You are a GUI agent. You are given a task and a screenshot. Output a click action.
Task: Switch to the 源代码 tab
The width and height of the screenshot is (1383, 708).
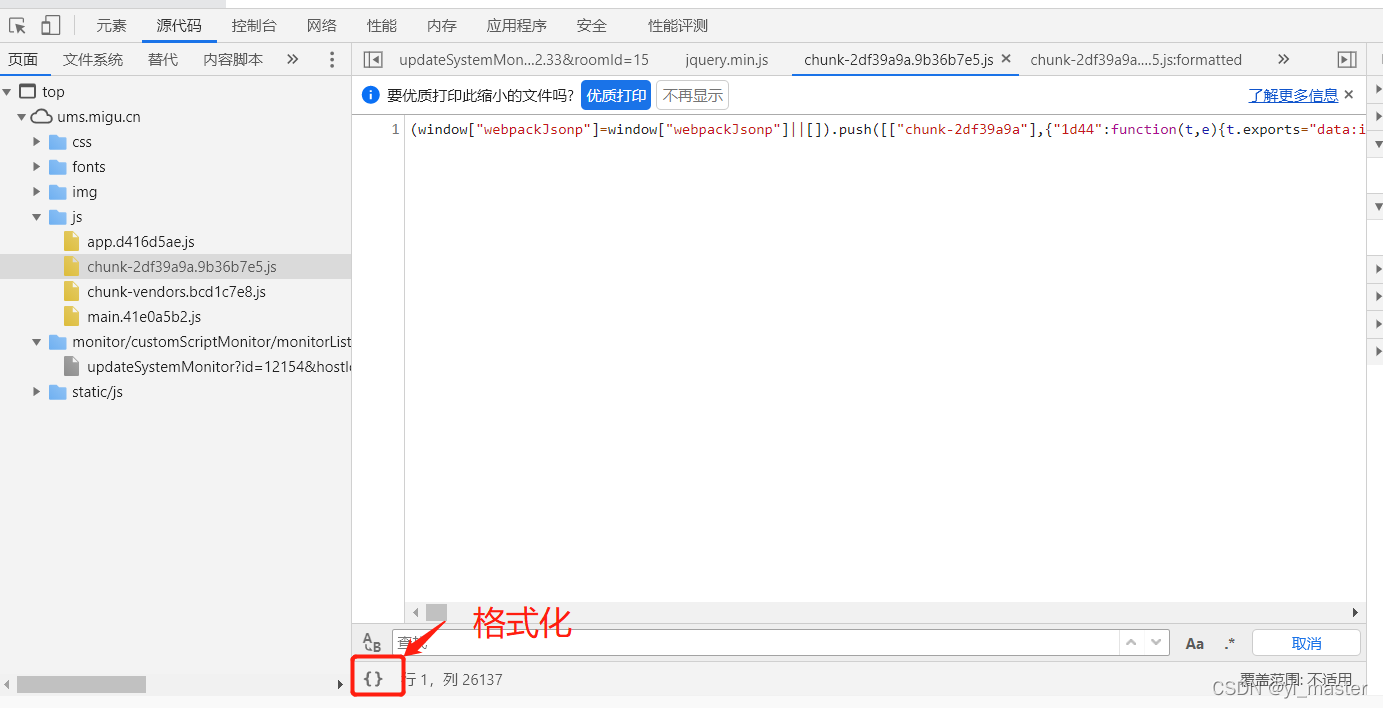pos(179,26)
